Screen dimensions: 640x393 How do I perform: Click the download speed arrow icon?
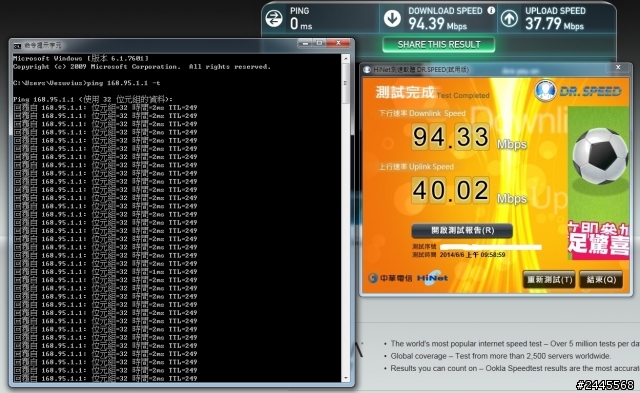pos(392,18)
